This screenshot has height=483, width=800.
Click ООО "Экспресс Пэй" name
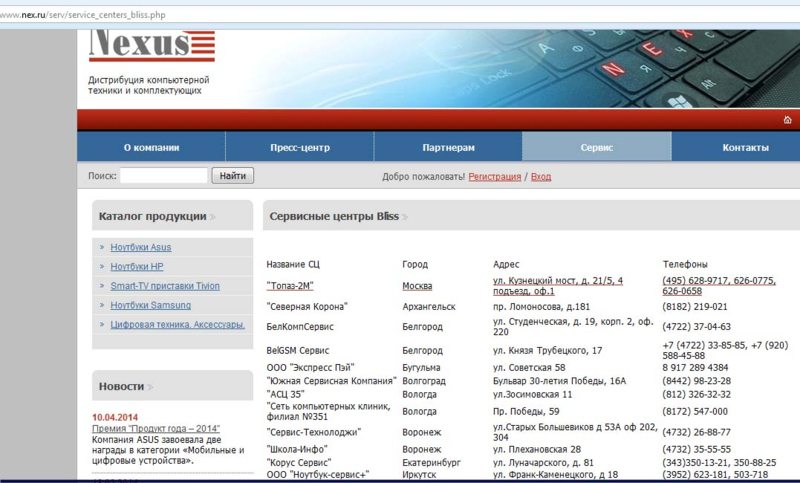pos(310,367)
